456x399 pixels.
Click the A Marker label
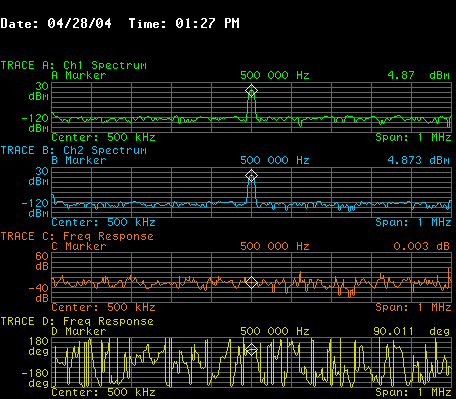(x=79, y=75)
